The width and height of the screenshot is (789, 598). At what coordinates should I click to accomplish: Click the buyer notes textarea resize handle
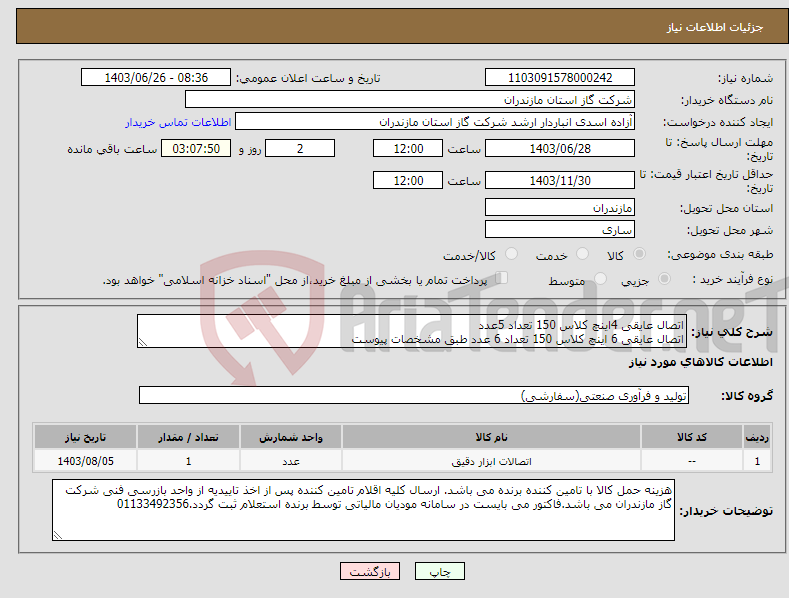(x=58, y=535)
